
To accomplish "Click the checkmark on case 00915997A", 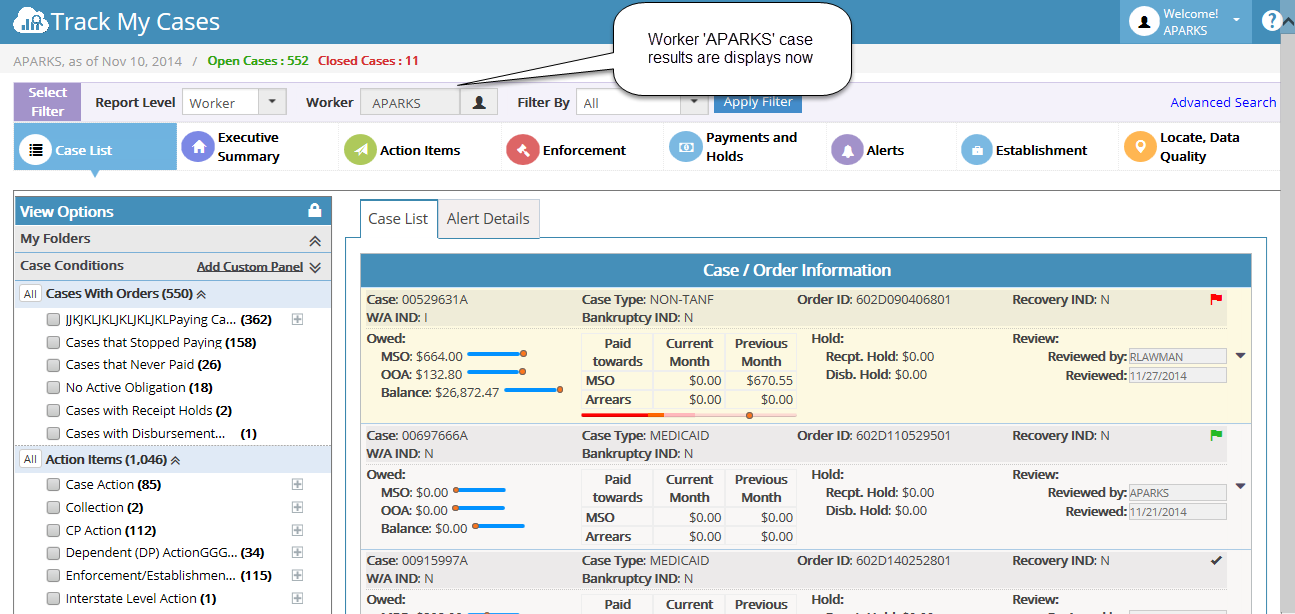I will pyautogui.click(x=1216, y=561).
